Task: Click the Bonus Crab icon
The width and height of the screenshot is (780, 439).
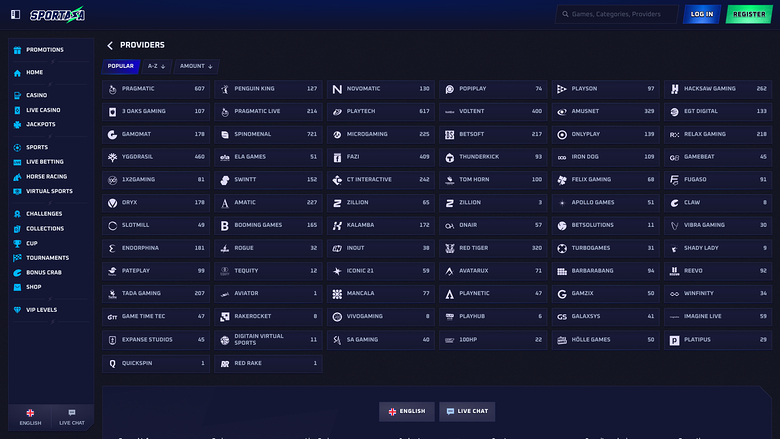Action: click(17, 272)
